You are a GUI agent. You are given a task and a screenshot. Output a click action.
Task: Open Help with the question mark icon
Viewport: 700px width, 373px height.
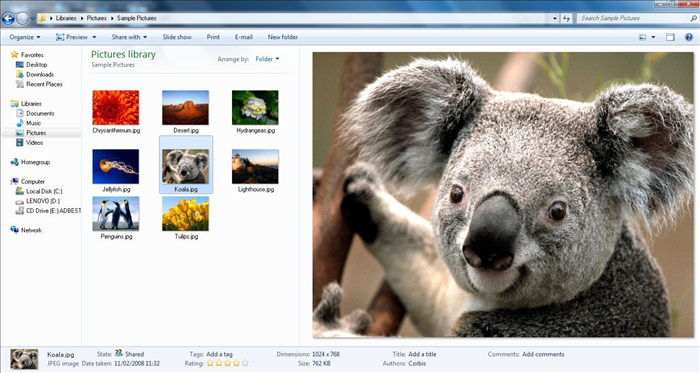click(x=689, y=37)
